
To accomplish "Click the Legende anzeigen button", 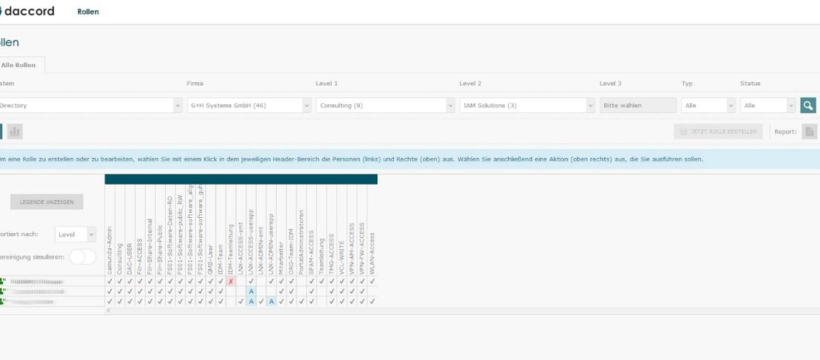I will click(x=47, y=202).
